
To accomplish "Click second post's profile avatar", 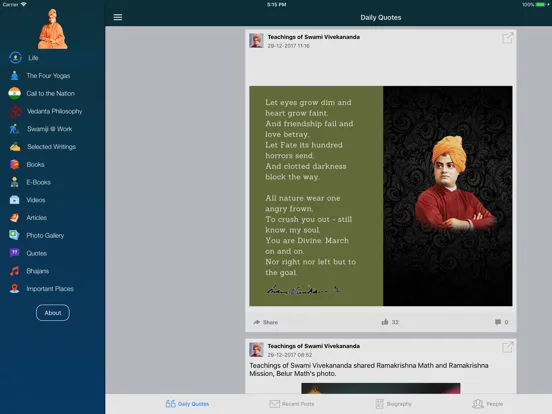I will point(256,350).
